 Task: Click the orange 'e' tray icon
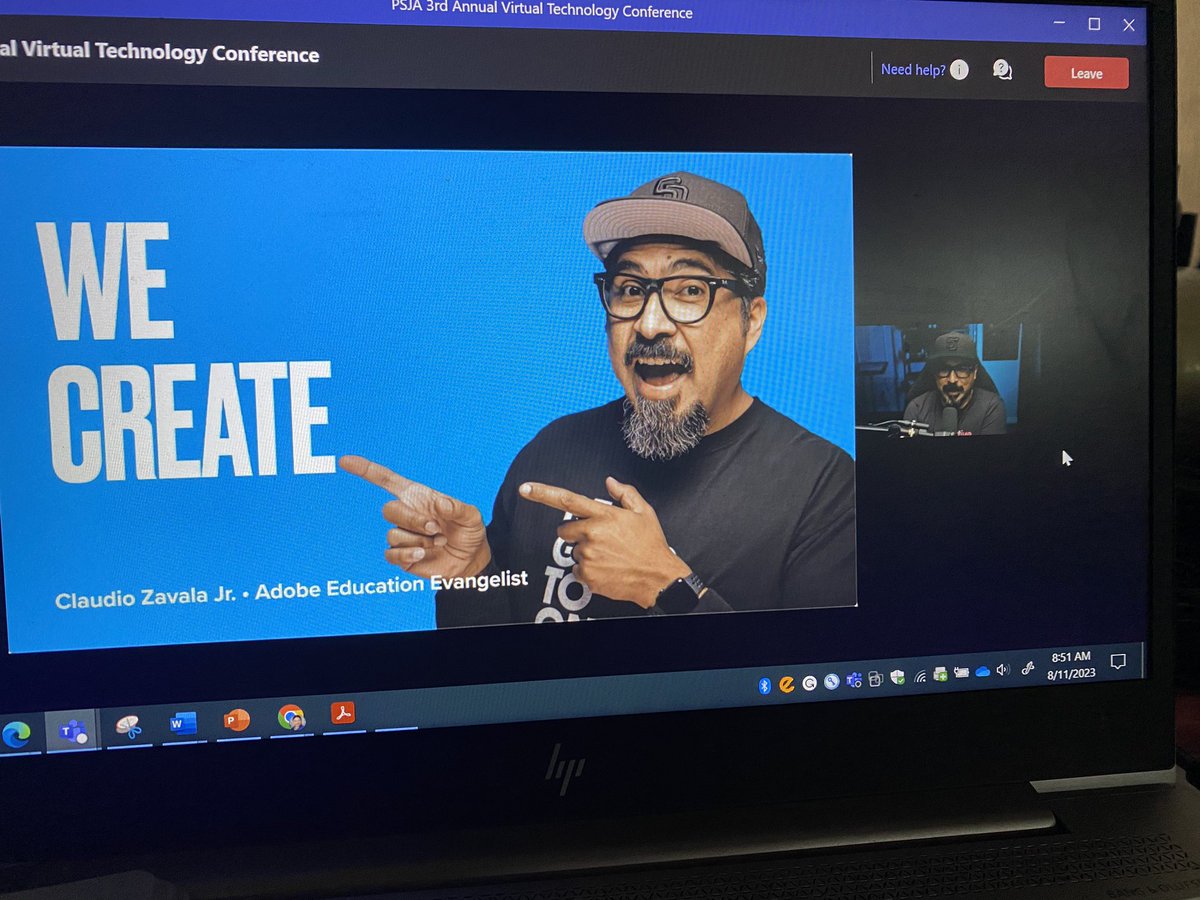point(786,684)
